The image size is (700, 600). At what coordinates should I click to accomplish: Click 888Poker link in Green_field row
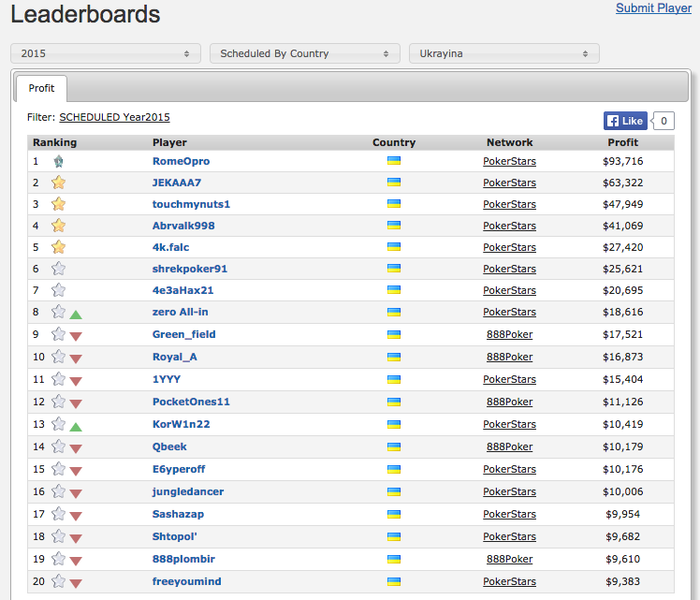509,334
